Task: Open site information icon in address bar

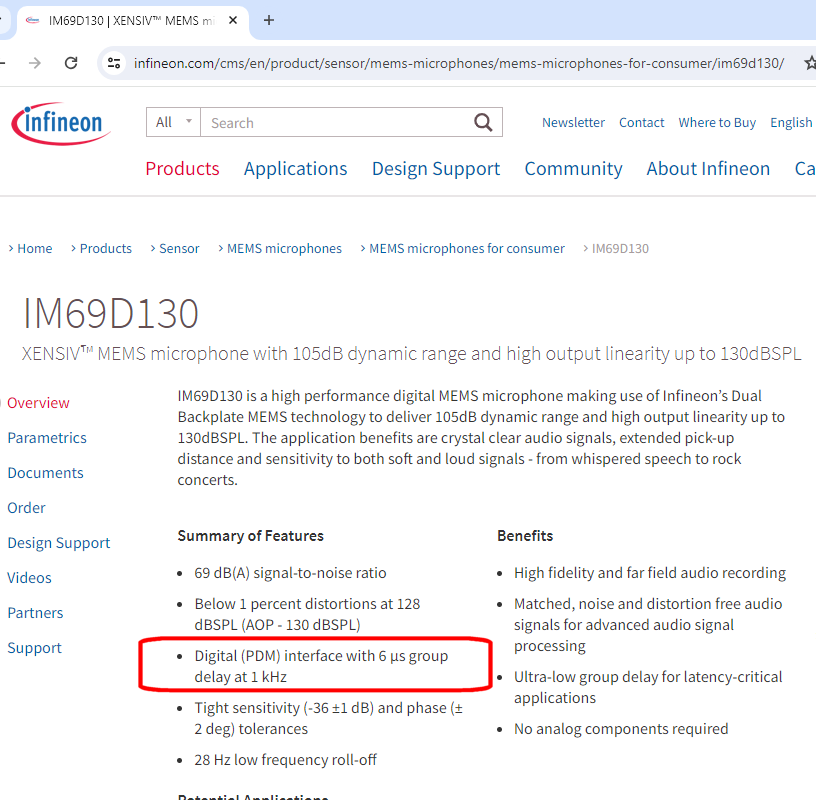Action: pyautogui.click(x=114, y=63)
